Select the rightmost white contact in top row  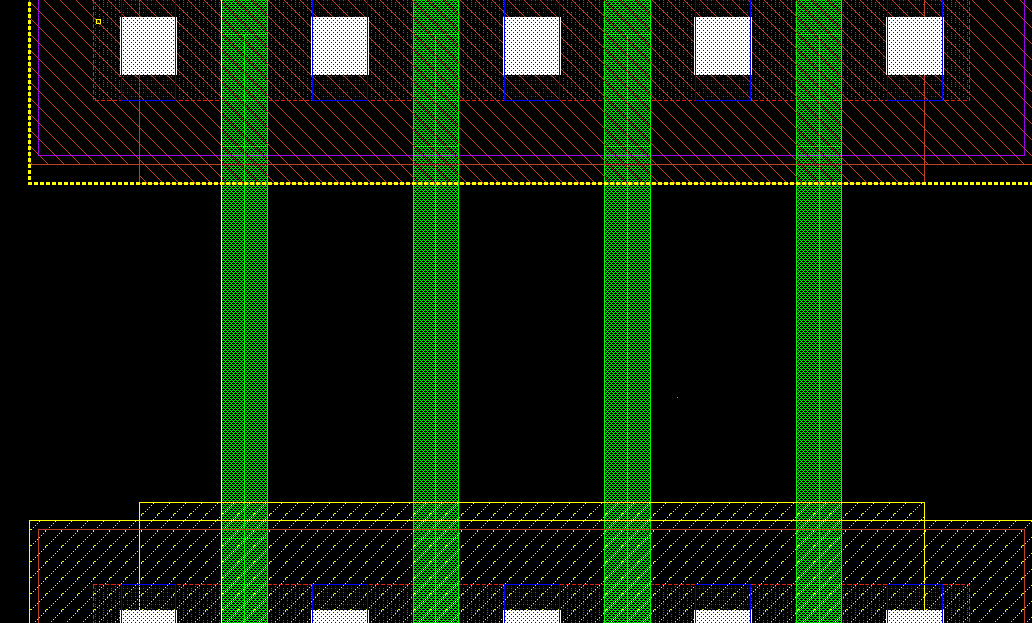915,46
